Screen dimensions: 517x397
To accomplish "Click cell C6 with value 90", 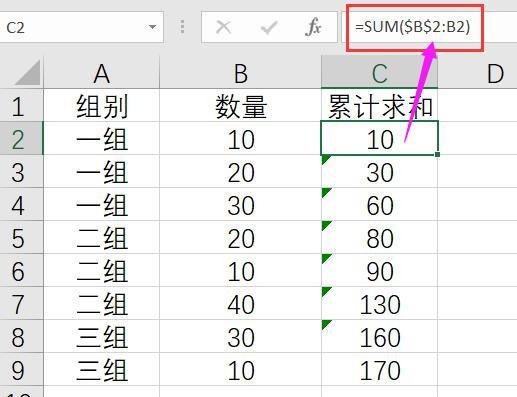I will tap(379, 270).
